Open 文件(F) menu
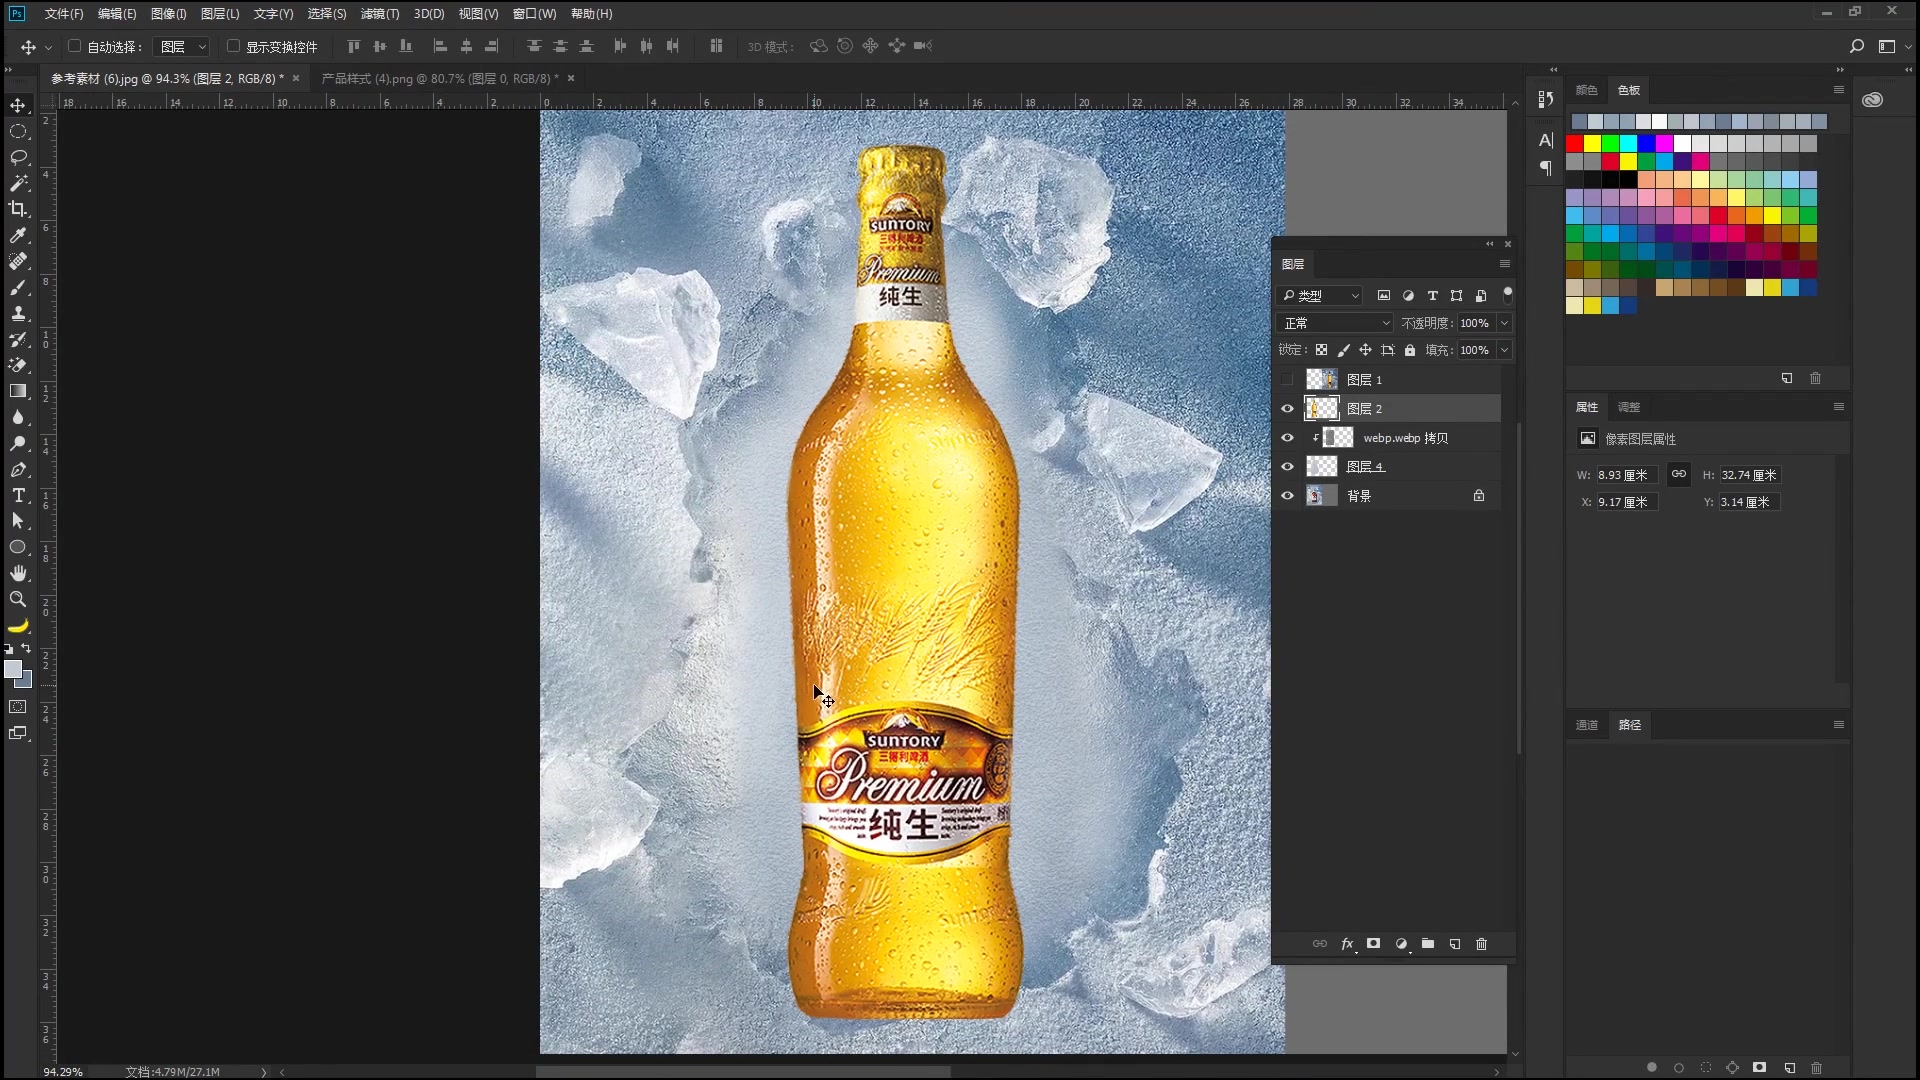This screenshot has height=1080, width=1920. (x=64, y=14)
